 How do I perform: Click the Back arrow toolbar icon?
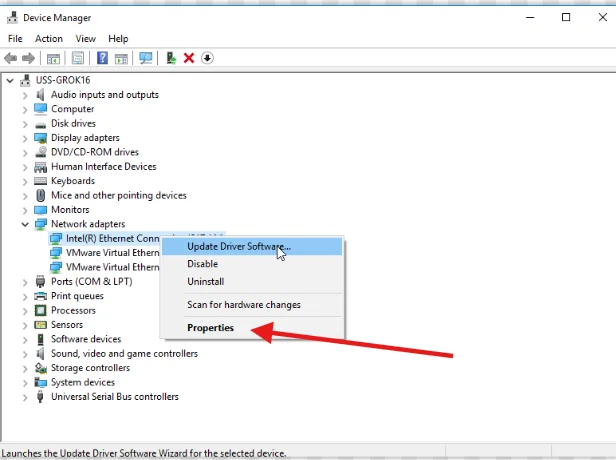click(11, 59)
